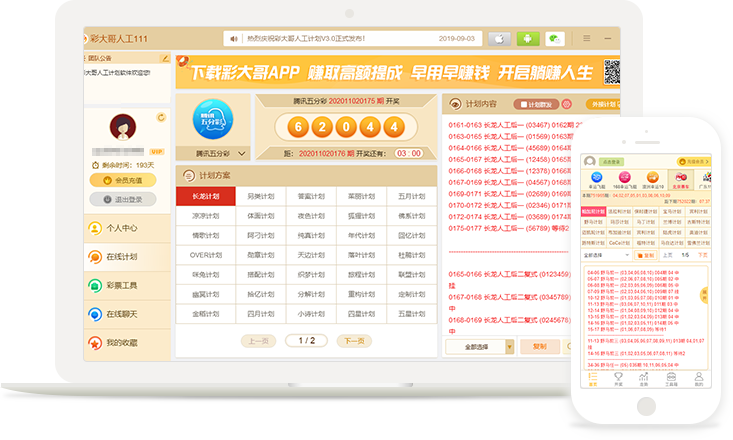
Task: Open the WeChat icon button
Action: pos(555,39)
